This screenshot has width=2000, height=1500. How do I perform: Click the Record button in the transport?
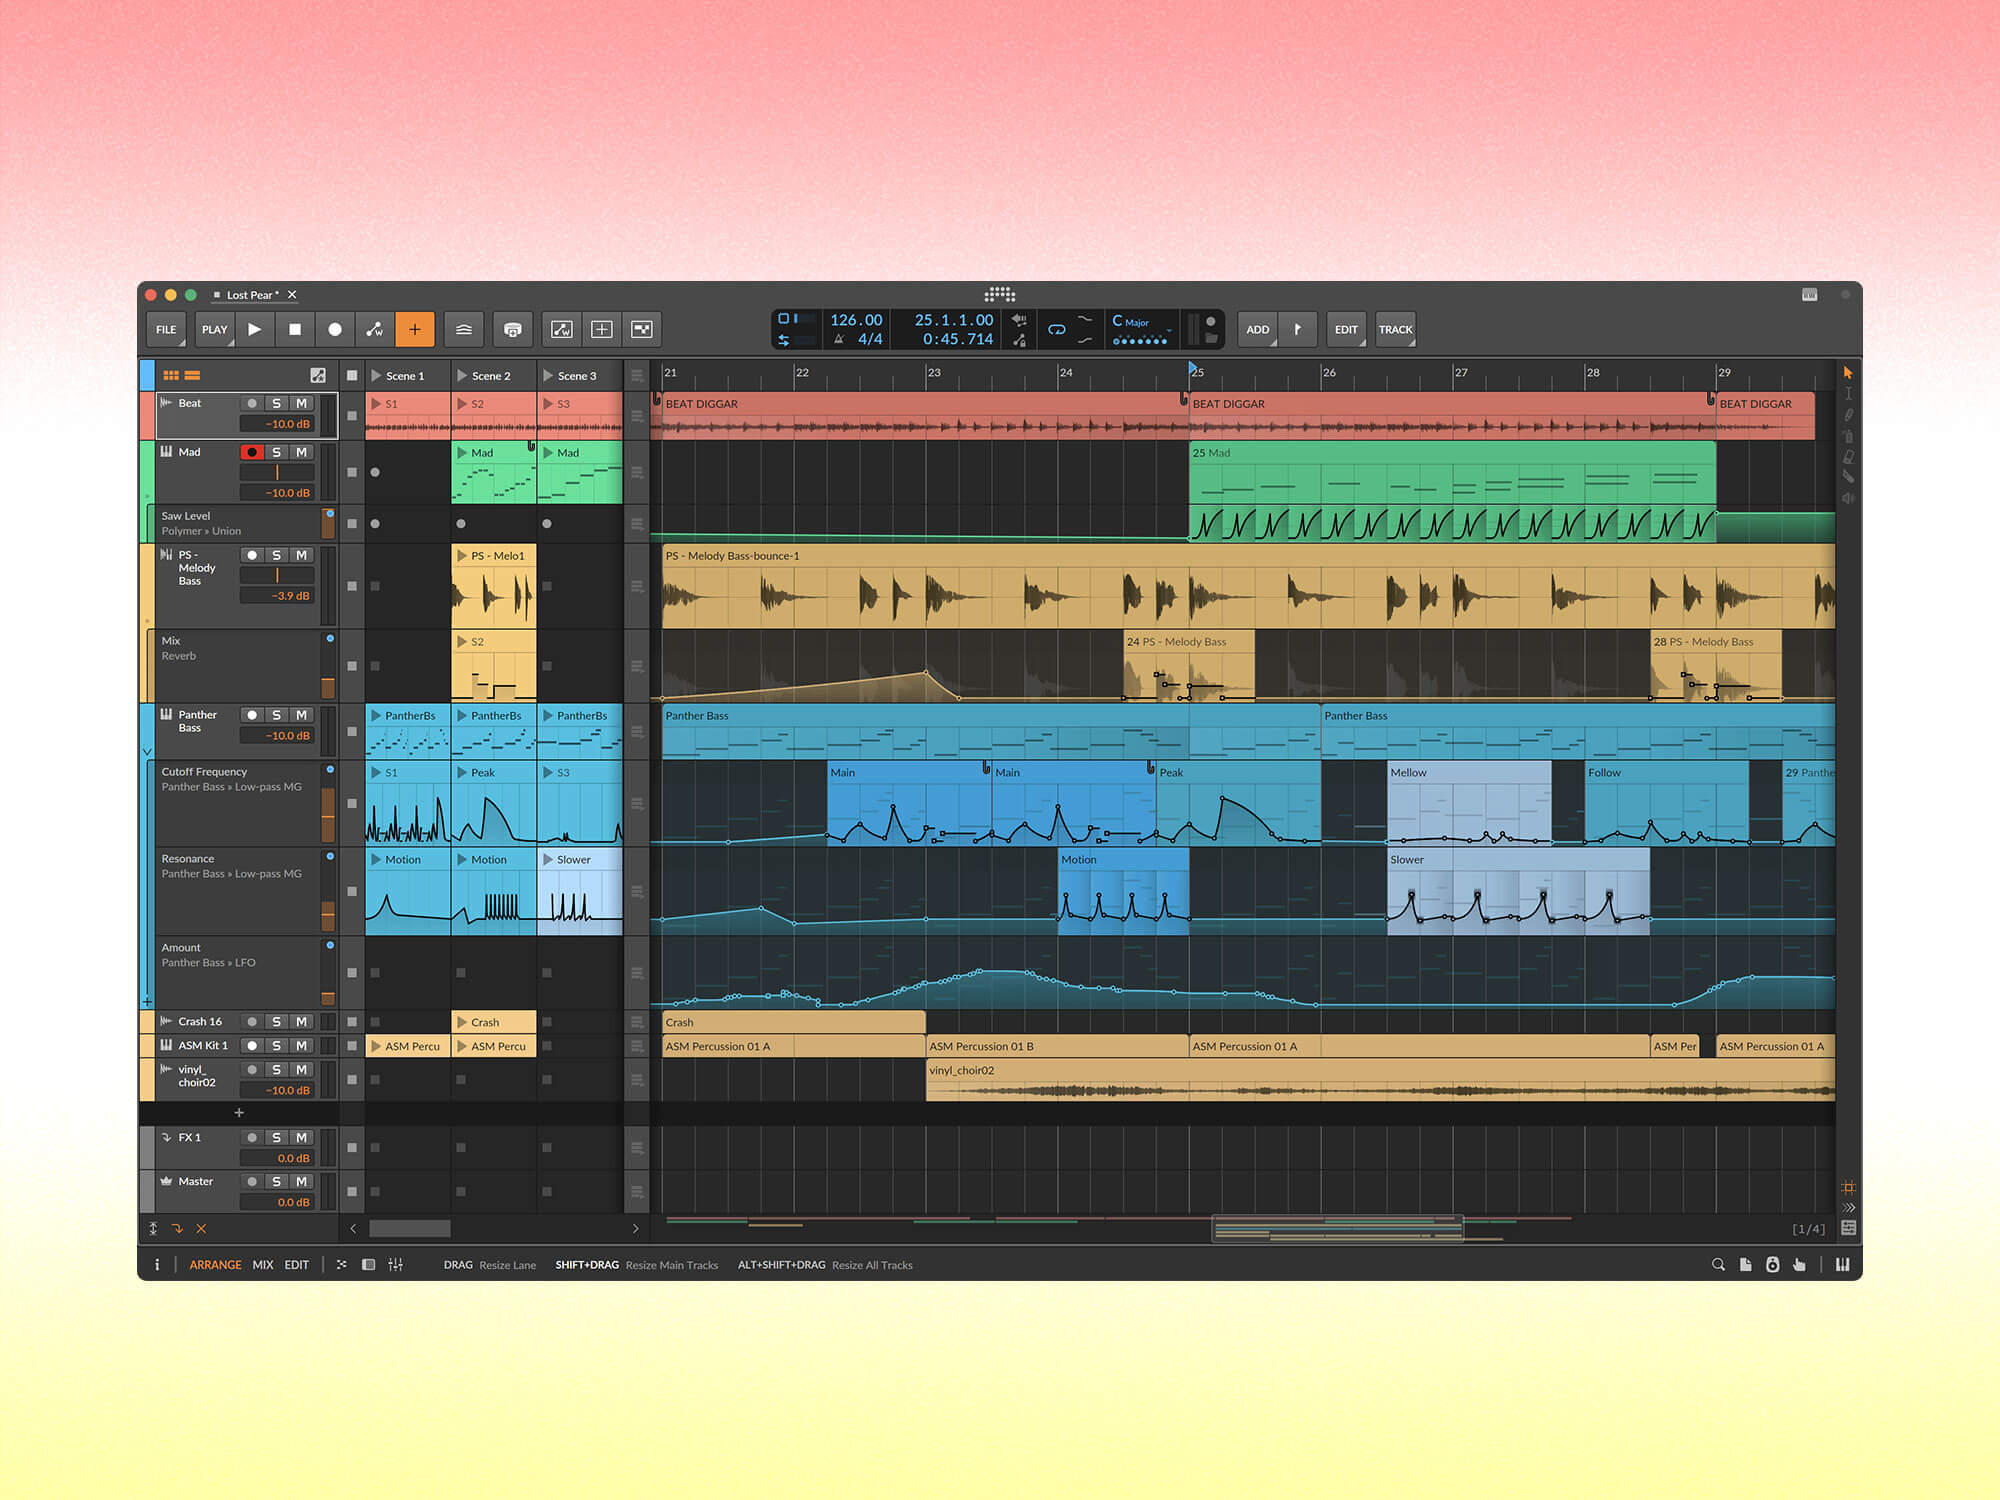[334, 329]
